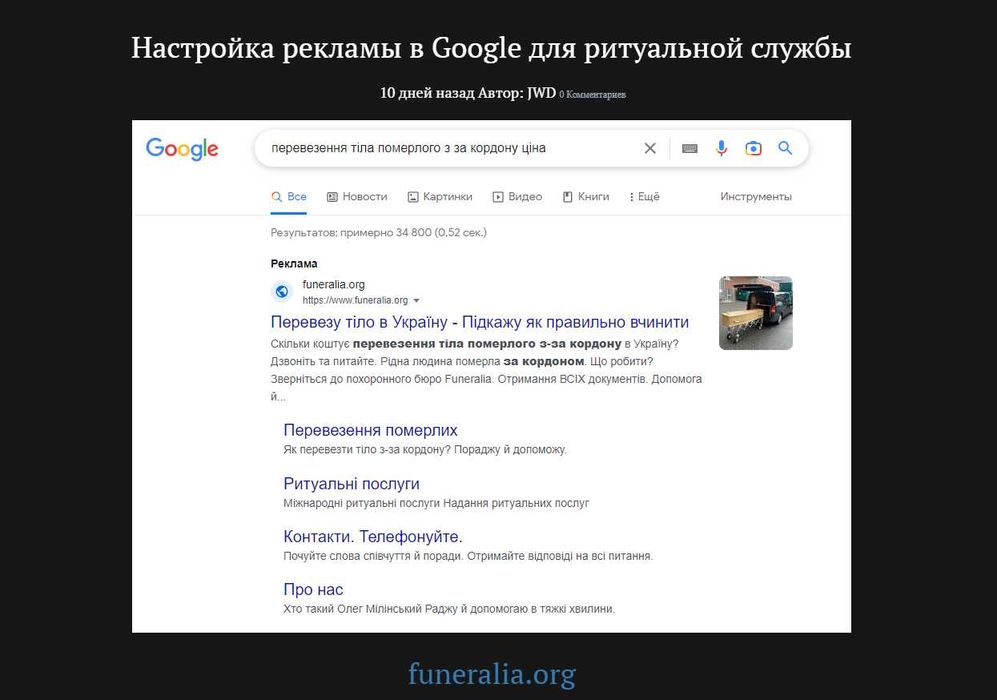Viewport: 997px width, 700px height.
Task: Open the on-screen keyboard icon
Action: [690, 148]
